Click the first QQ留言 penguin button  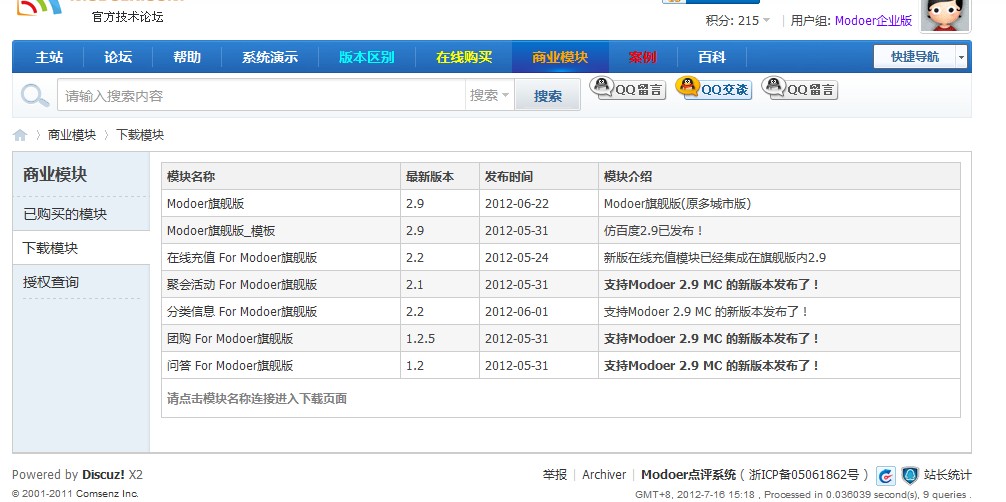point(628,89)
